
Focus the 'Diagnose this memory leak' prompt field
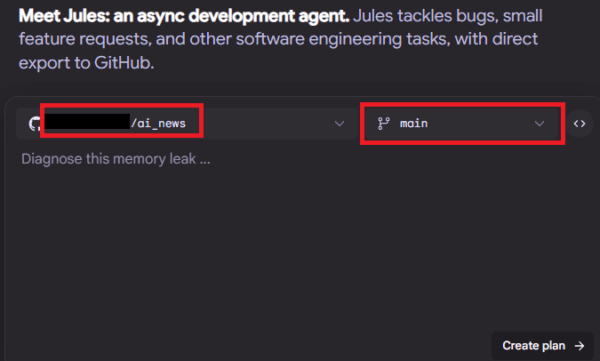tap(116, 159)
